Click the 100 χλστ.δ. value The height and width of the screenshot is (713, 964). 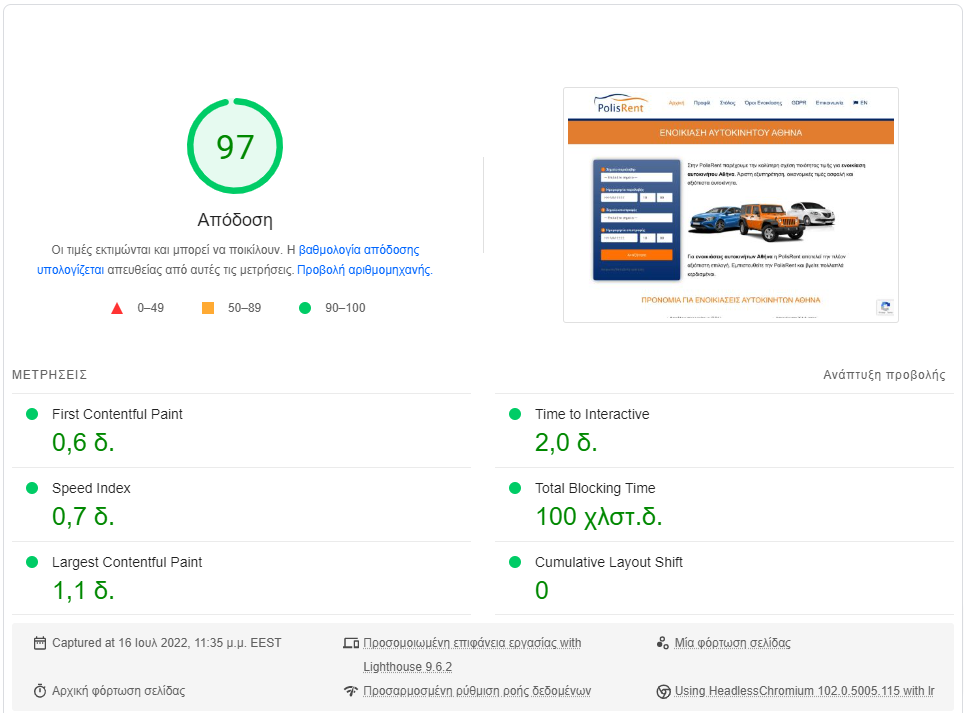coord(599,516)
